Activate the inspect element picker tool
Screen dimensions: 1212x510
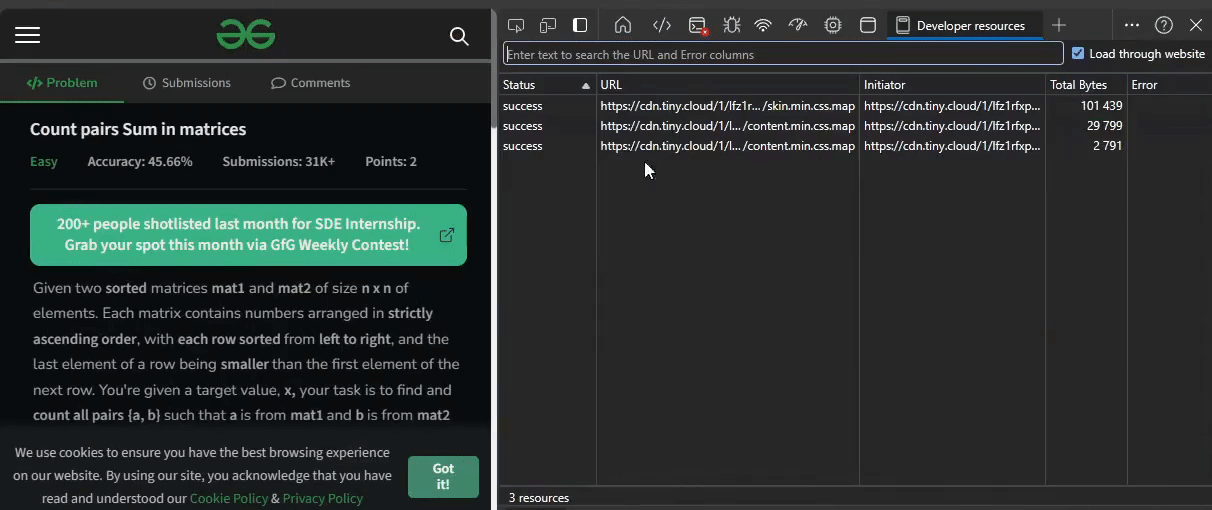pos(516,25)
